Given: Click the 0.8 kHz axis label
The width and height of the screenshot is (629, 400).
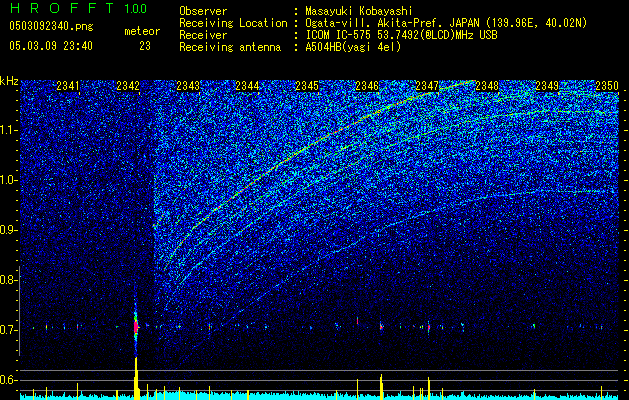Looking at the screenshot, I should coord(8,280).
